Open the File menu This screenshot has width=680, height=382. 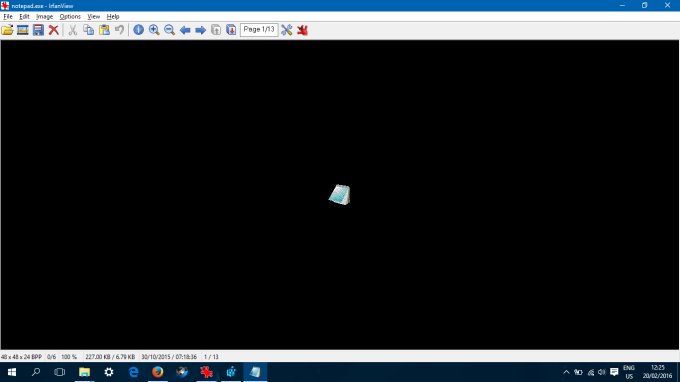8,16
